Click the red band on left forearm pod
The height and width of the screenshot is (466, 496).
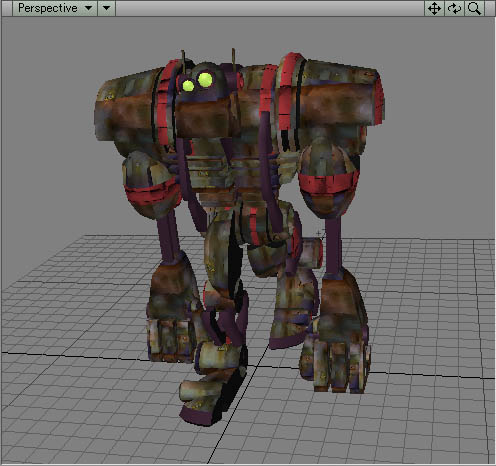152,193
